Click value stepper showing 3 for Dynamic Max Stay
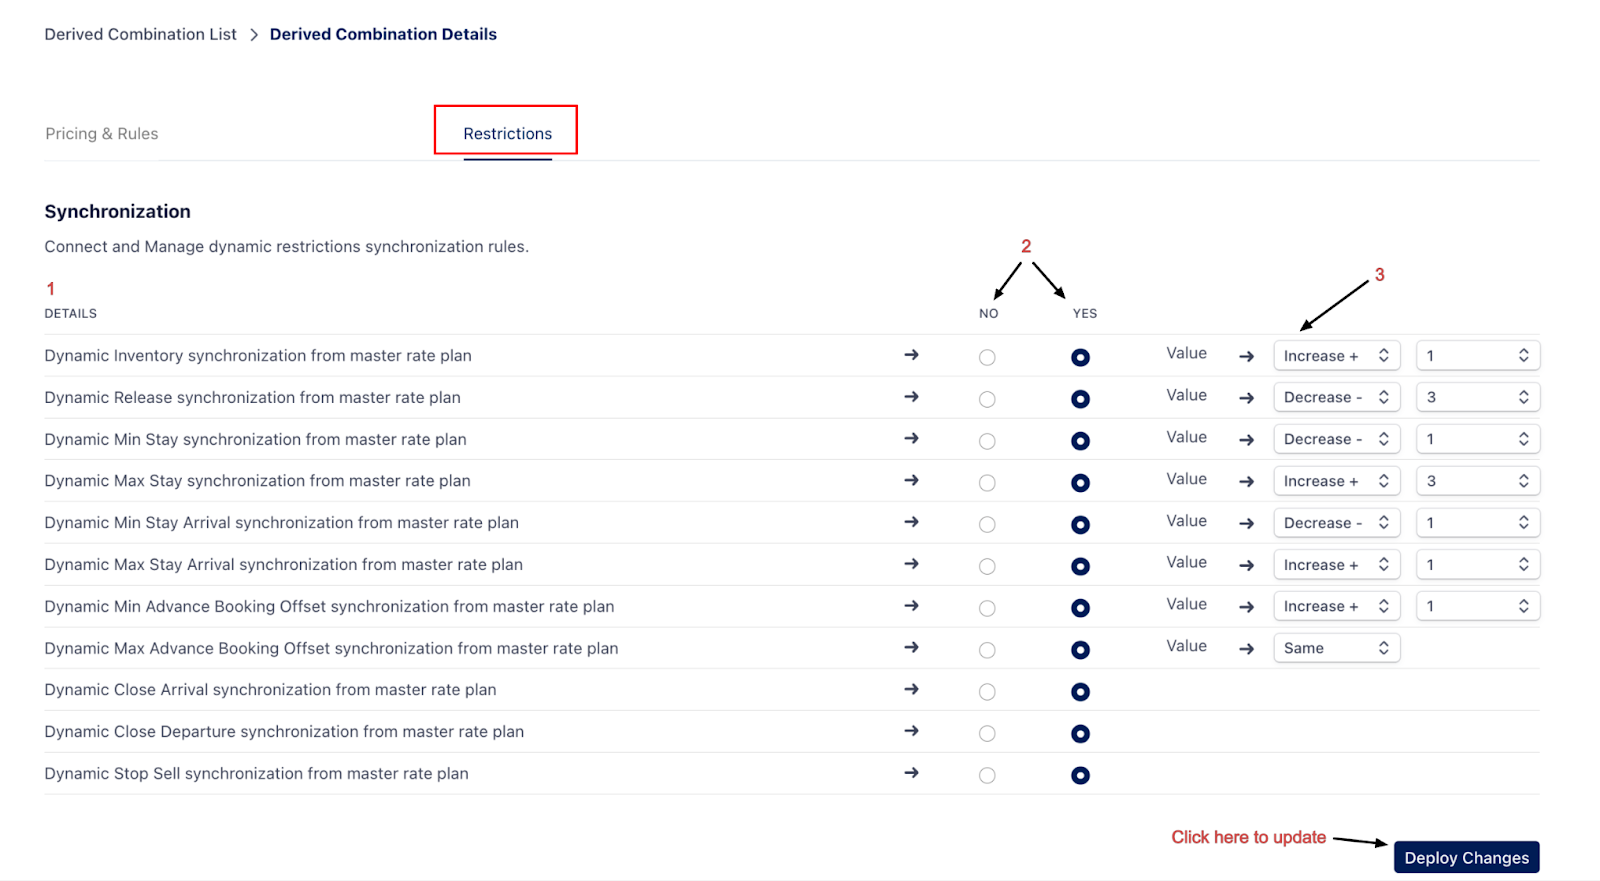 point(1477,481)
